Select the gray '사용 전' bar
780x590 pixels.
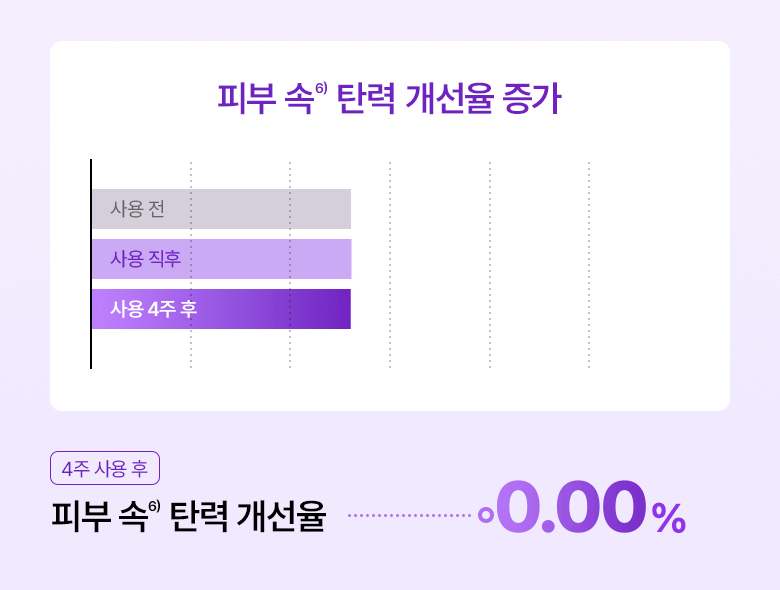[221, 209]
